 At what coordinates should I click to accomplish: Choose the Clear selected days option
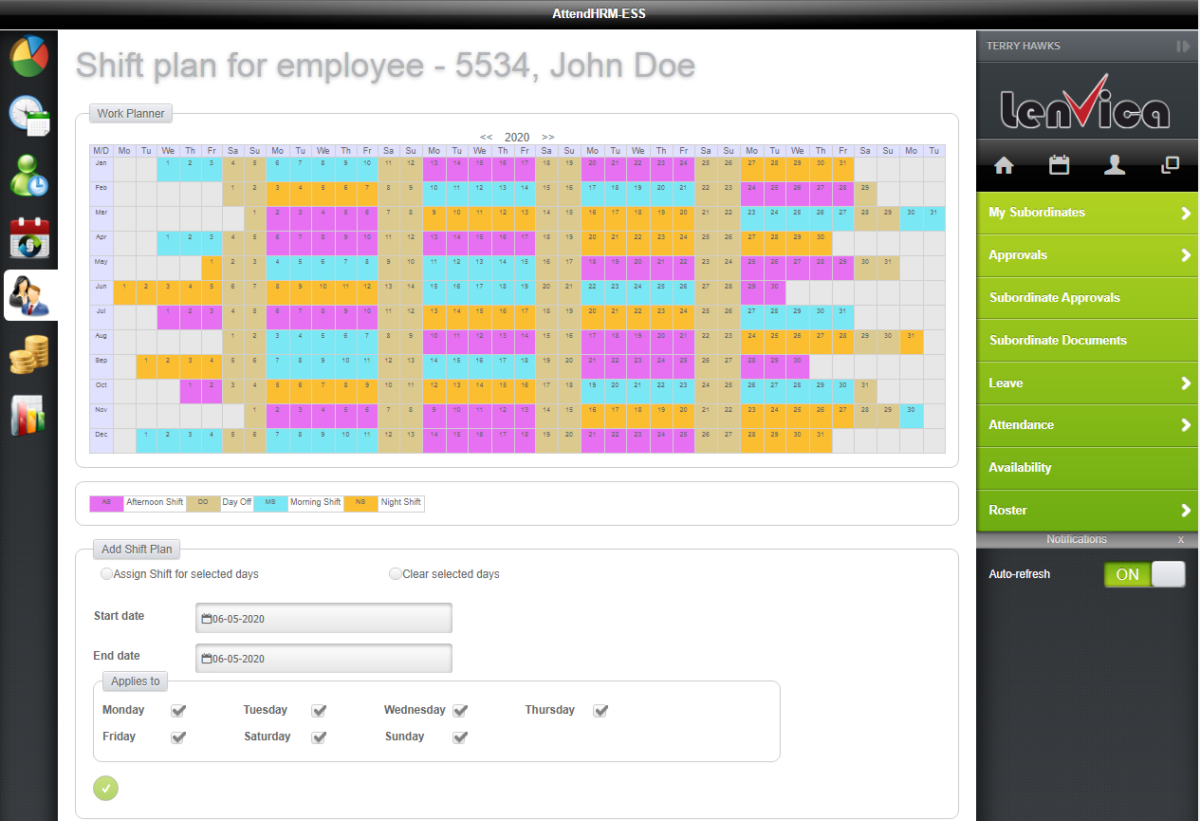pyautogui.click(x=395, y=574)
